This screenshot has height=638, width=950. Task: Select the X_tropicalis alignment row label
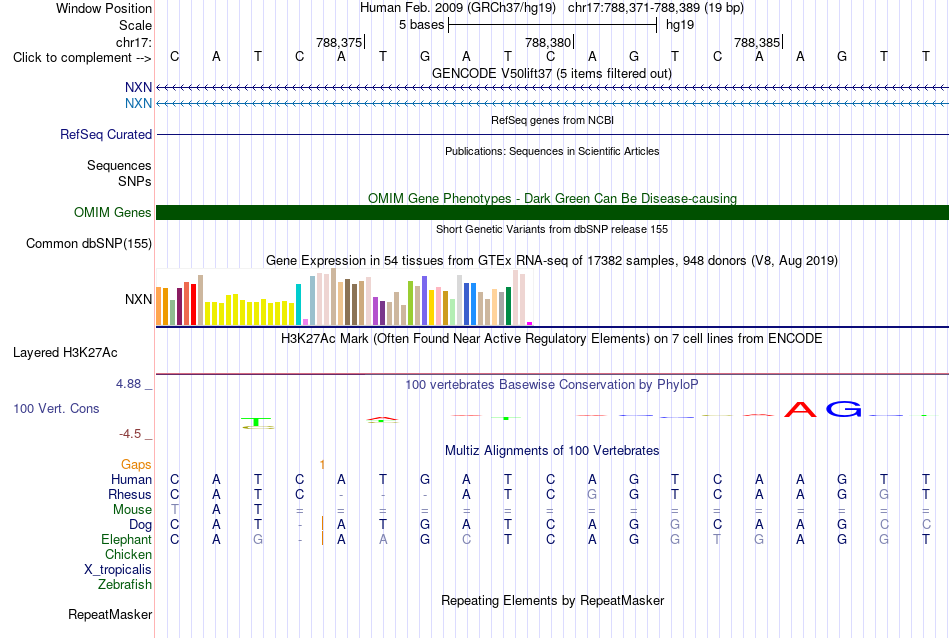pos(118,570)
